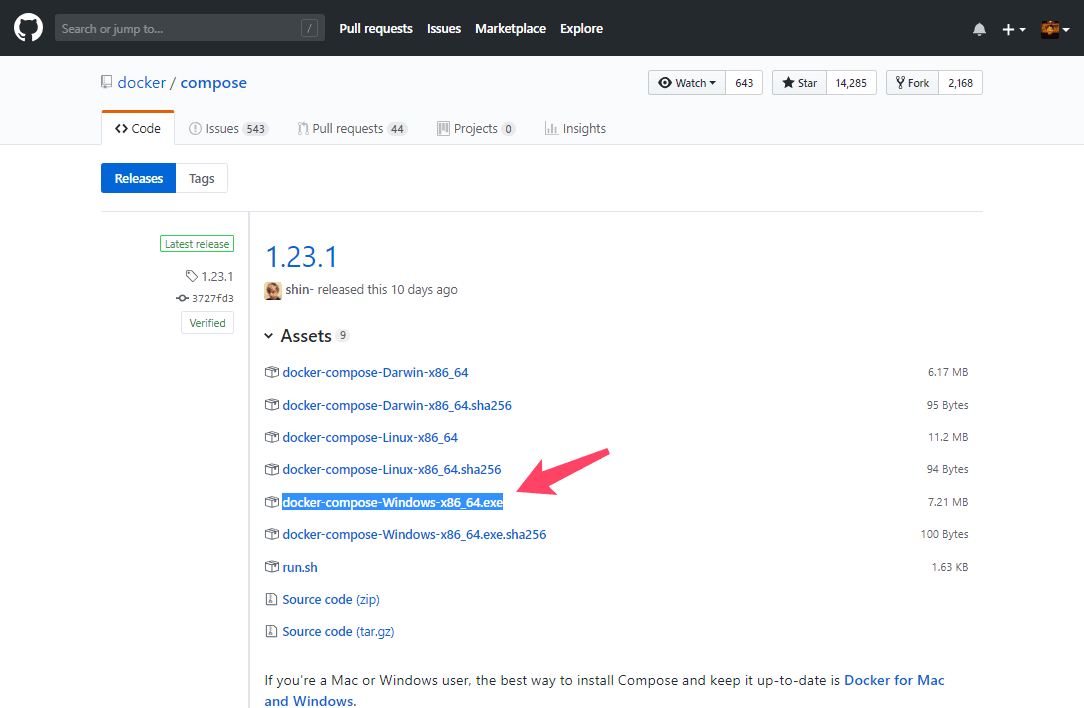Open the Watch dropdown button

(x=686, y=83)
